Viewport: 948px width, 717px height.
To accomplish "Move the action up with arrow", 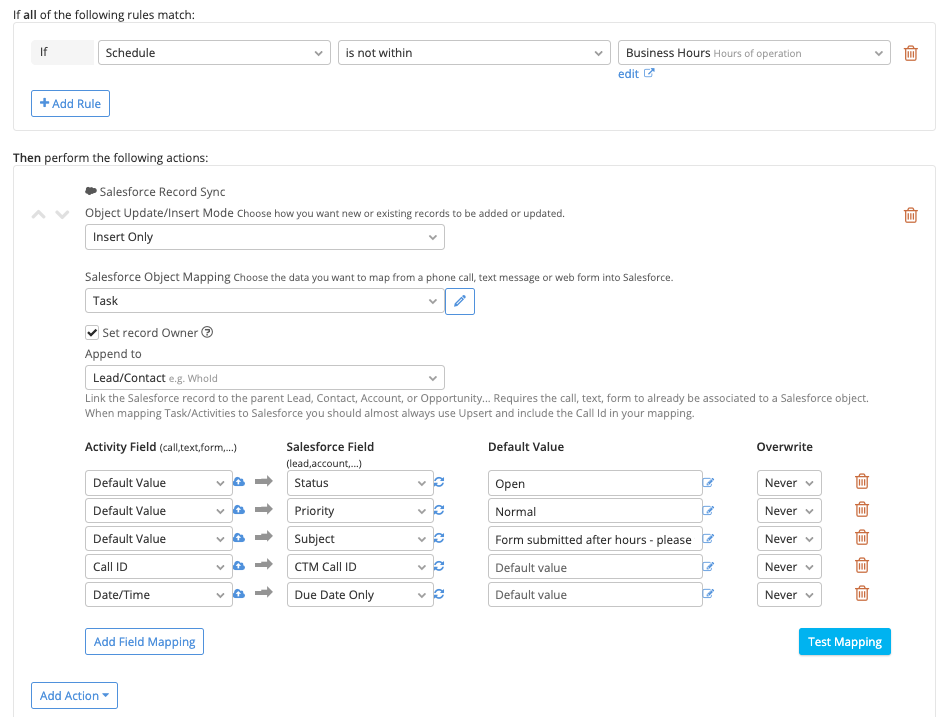I will click(x=39, y=215).
